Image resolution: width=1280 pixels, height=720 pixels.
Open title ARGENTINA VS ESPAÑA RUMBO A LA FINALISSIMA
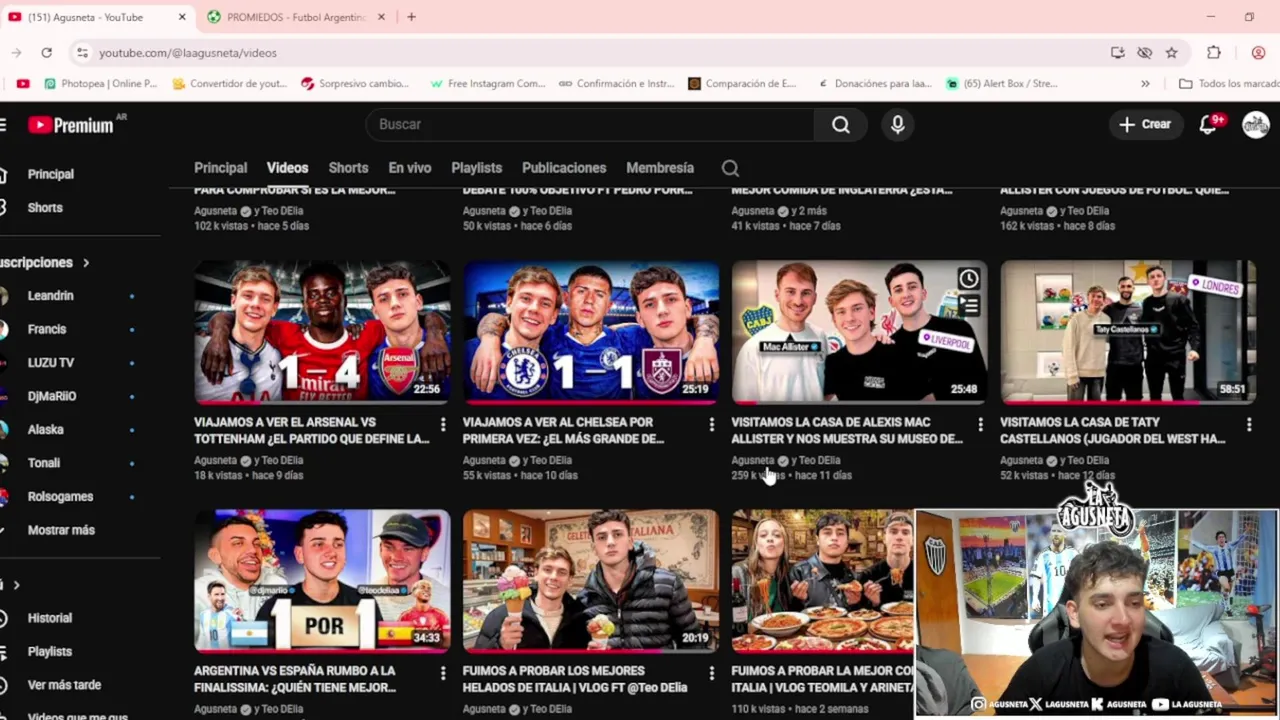(x=296, y=679)
